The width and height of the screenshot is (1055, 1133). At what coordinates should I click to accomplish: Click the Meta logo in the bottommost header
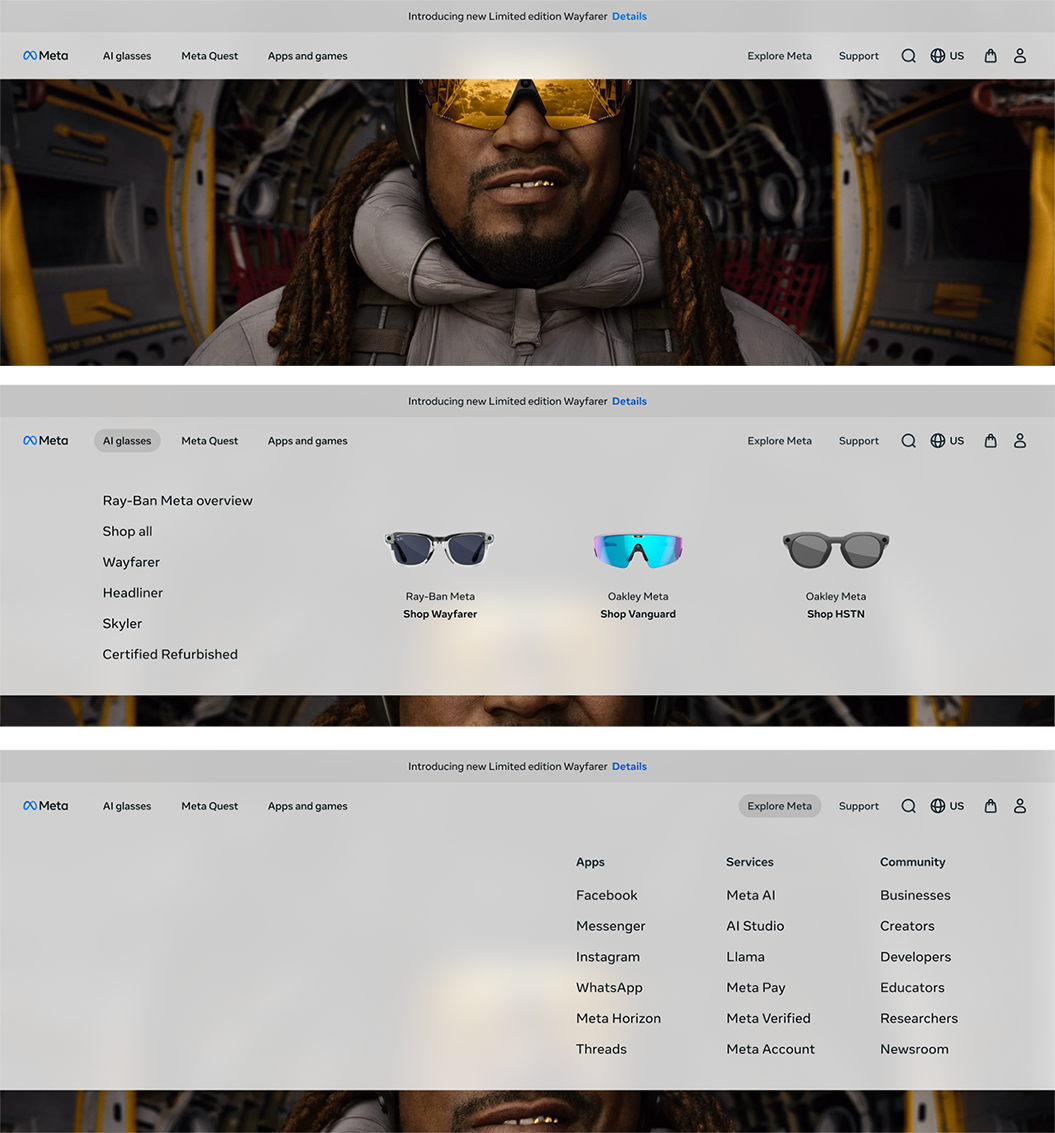[46, 806]
